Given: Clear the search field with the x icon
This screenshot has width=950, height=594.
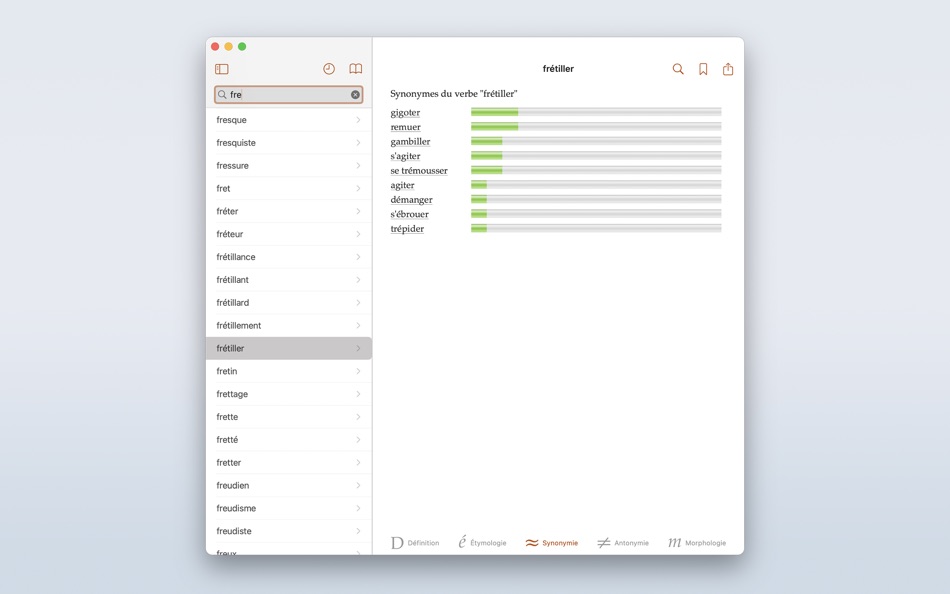Looking at the screenshot, I should (x=353, y=94).
